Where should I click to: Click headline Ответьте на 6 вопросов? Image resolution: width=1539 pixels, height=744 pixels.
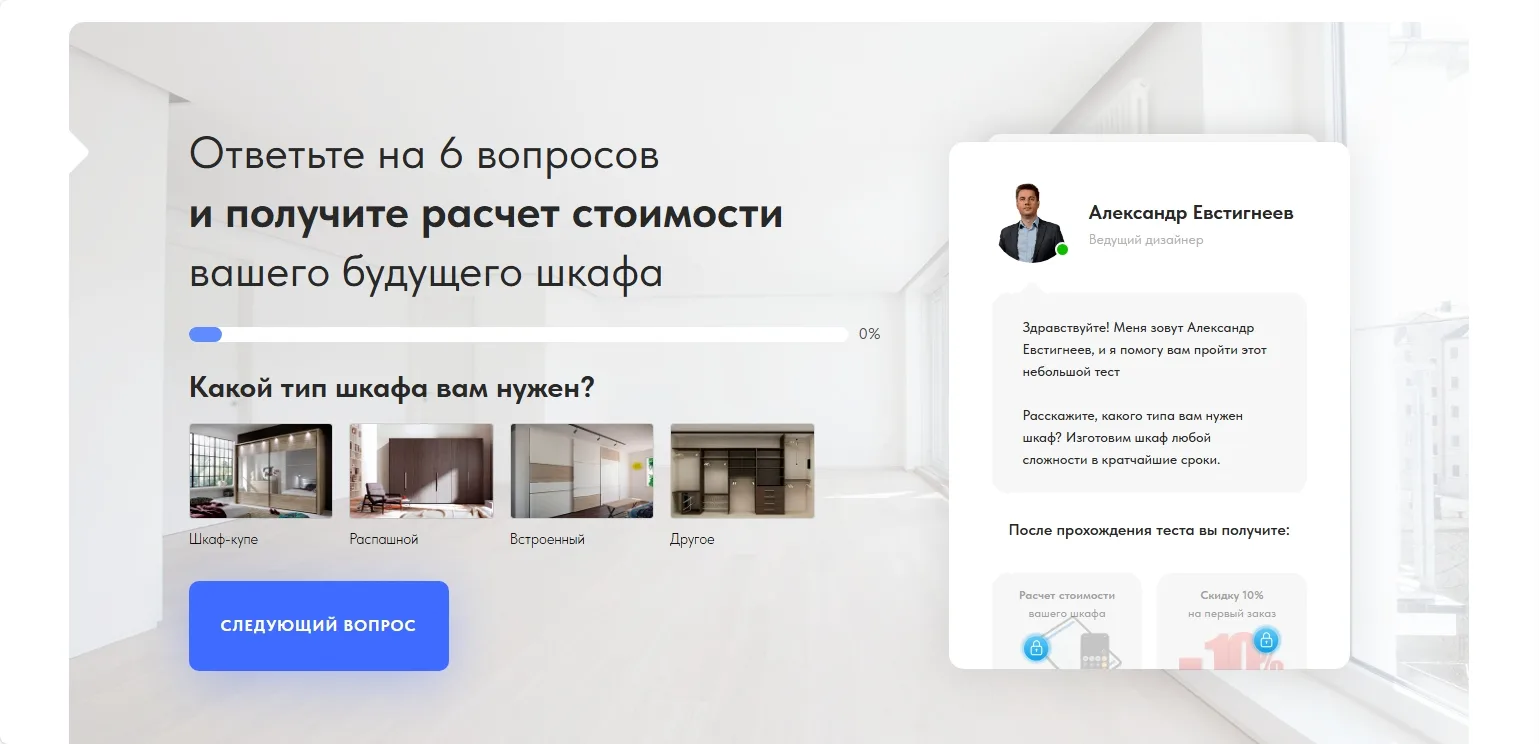(x=424, y=154)
